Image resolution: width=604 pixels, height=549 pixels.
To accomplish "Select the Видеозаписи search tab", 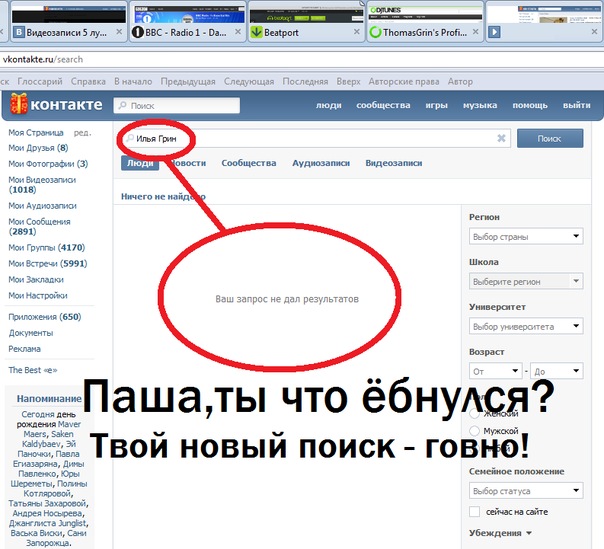I will 393,163.
